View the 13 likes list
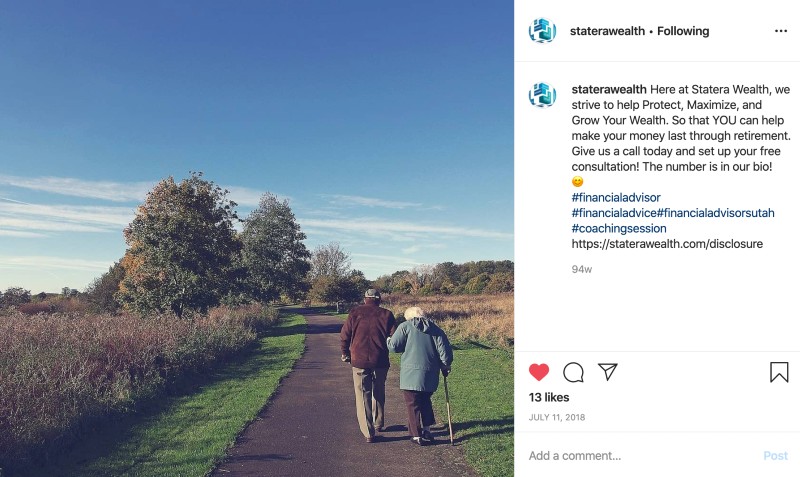The height and width of the screenshot is (477, 800). pyautogui.click(x=549, y=397)
